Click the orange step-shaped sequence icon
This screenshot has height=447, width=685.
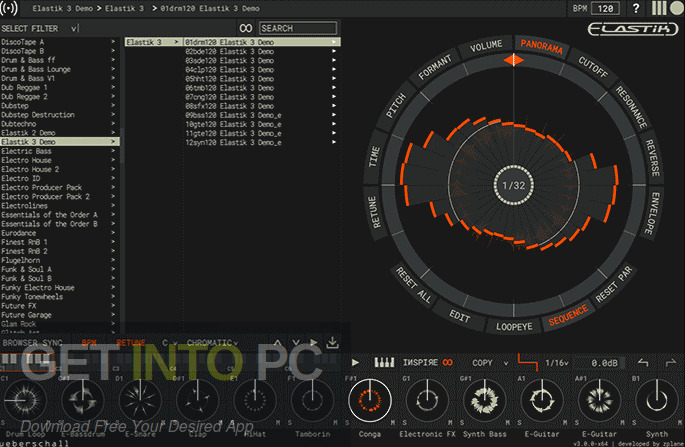coord(528,362)
